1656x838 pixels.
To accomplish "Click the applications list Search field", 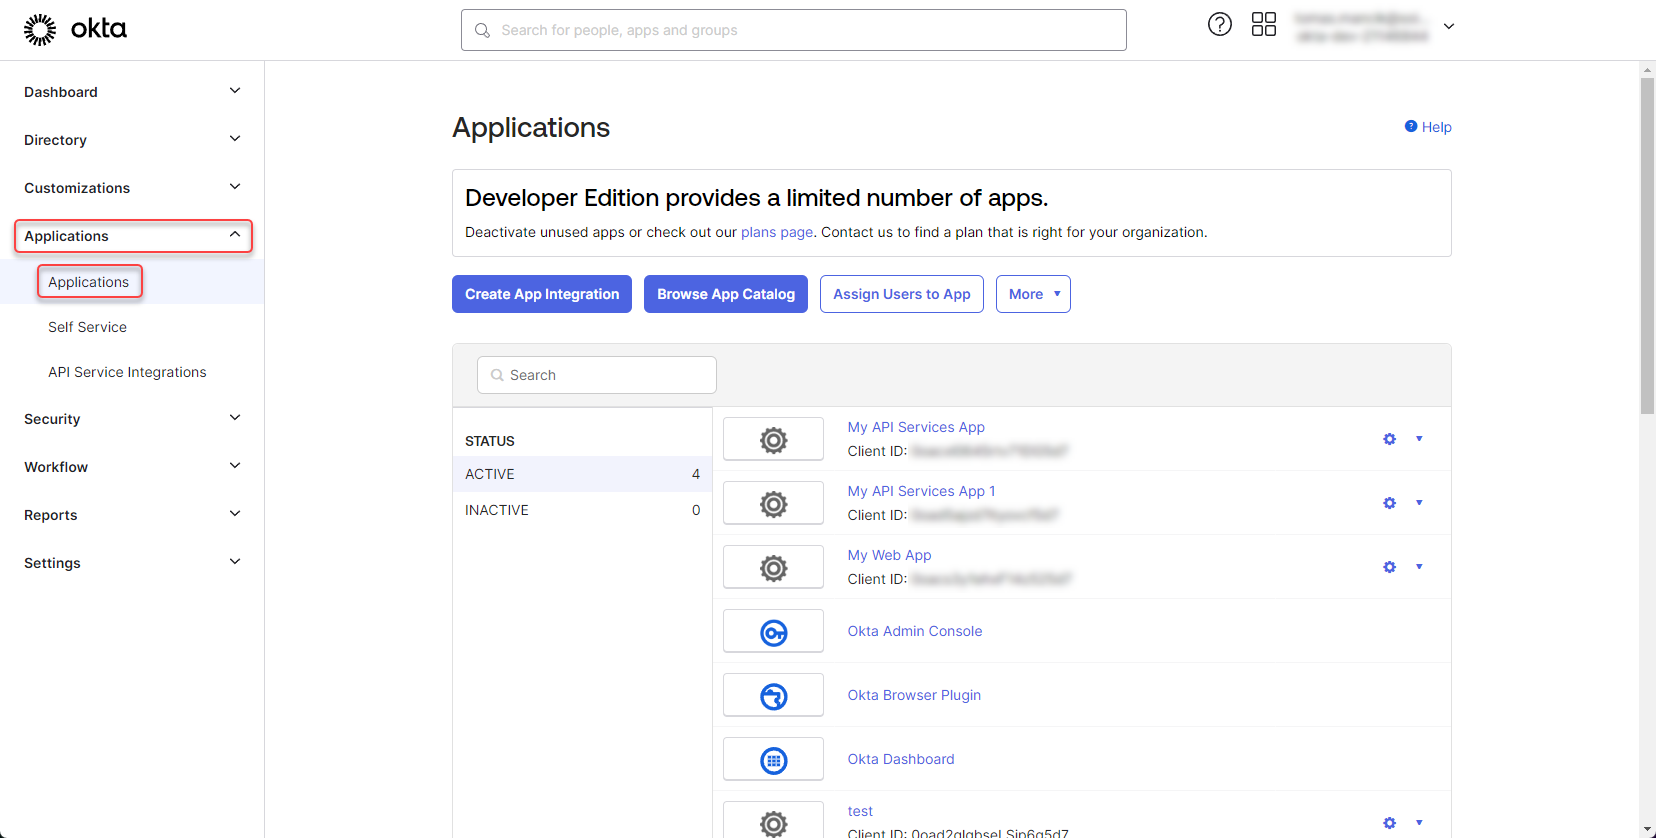I will click(597, 375).
